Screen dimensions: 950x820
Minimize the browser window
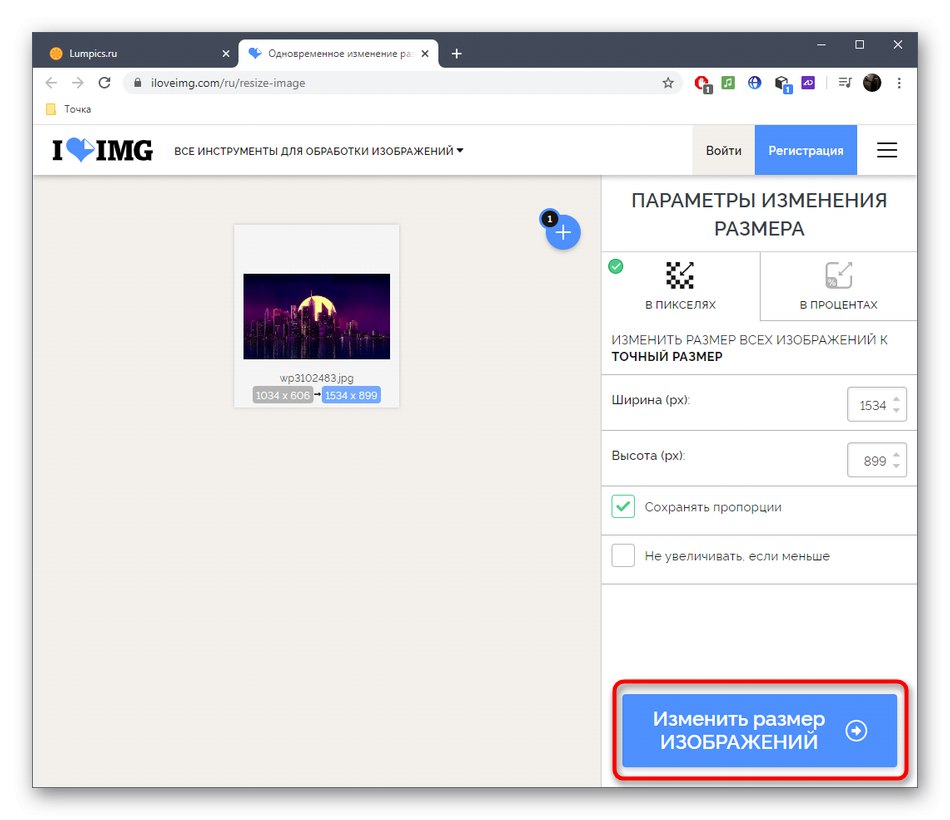822,45
